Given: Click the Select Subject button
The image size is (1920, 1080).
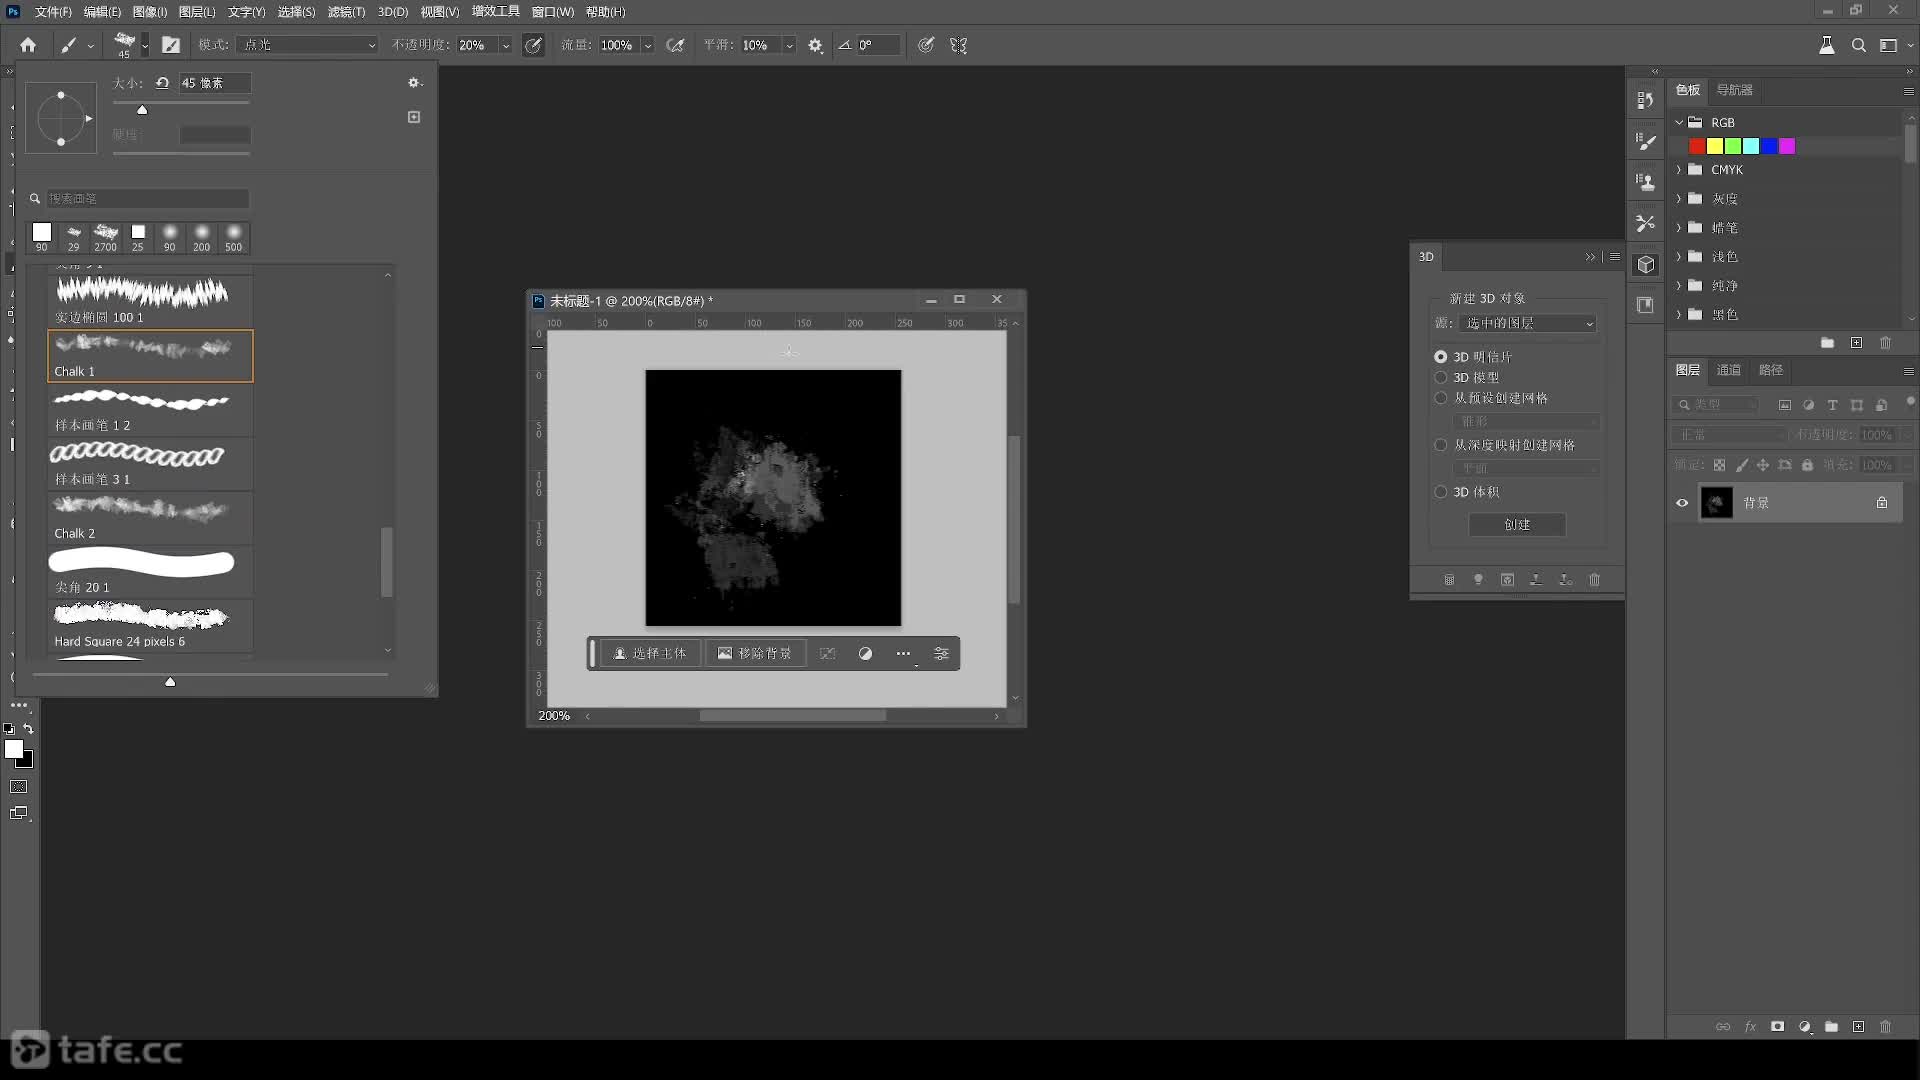Looking at the screenshot, I should [650, 653].
